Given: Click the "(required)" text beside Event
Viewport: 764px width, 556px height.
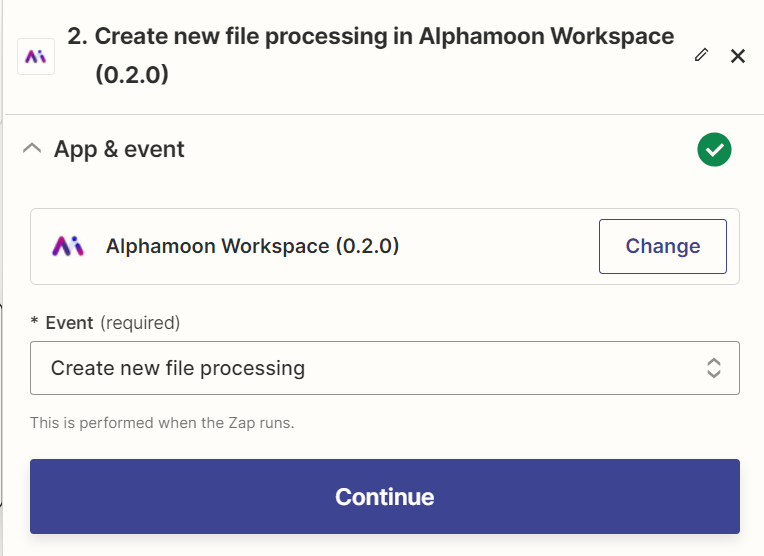Looking at the screenshot, I should click(x=139, y=323).
